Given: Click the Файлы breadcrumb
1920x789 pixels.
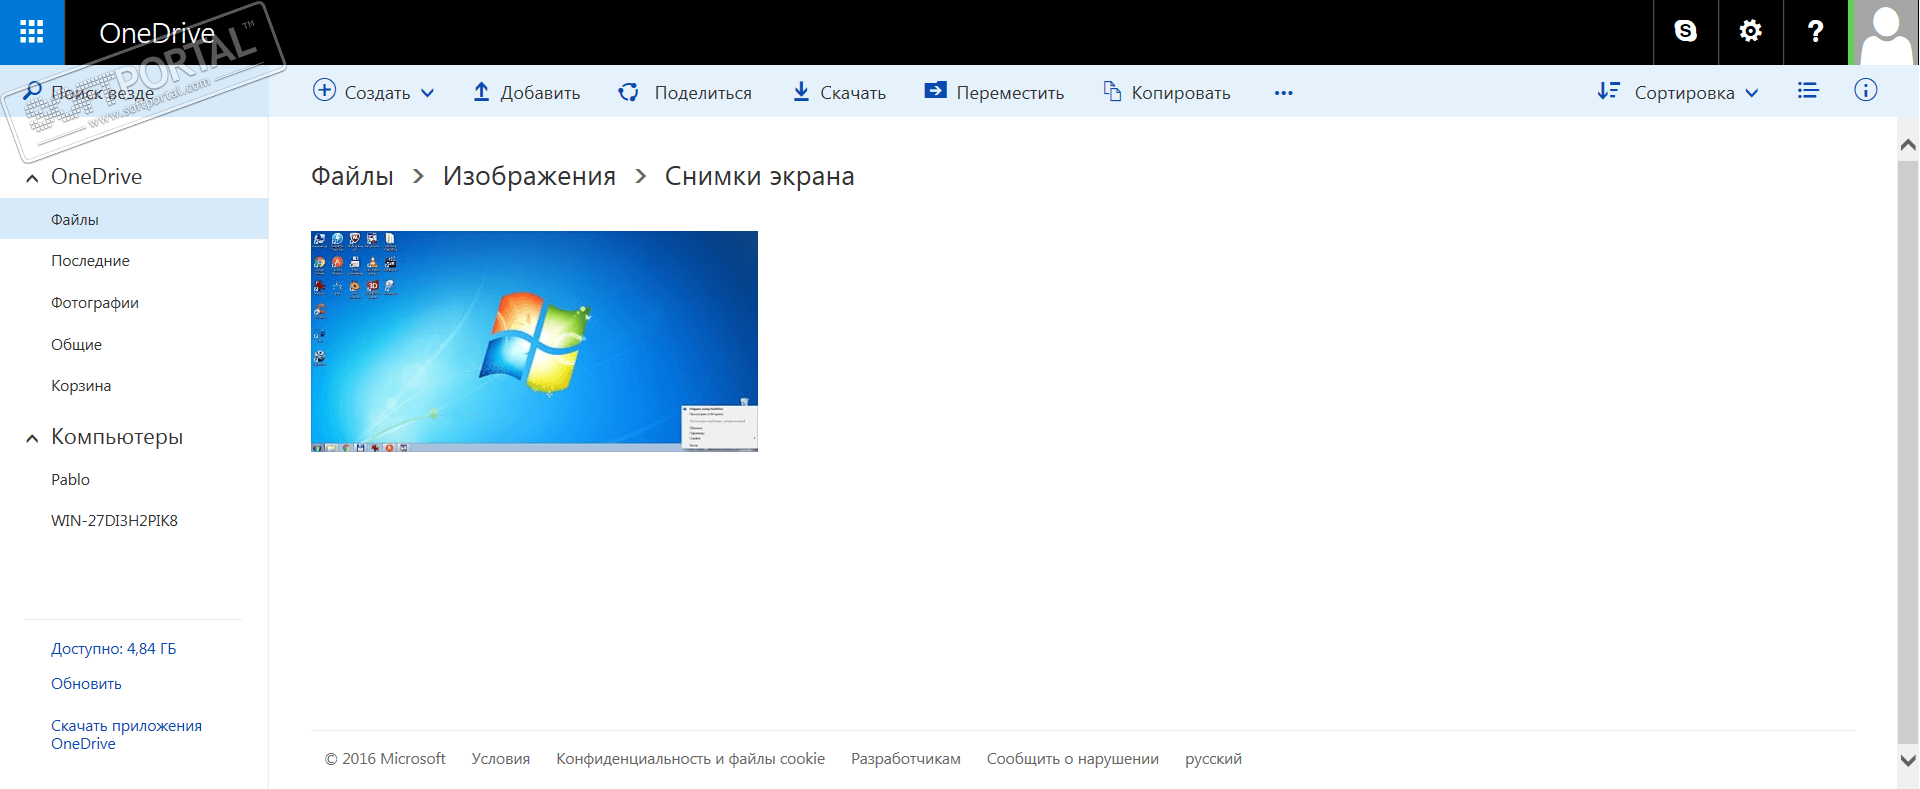Looking at the screenshot, I should pyautogui.click(x=352, y=176).
